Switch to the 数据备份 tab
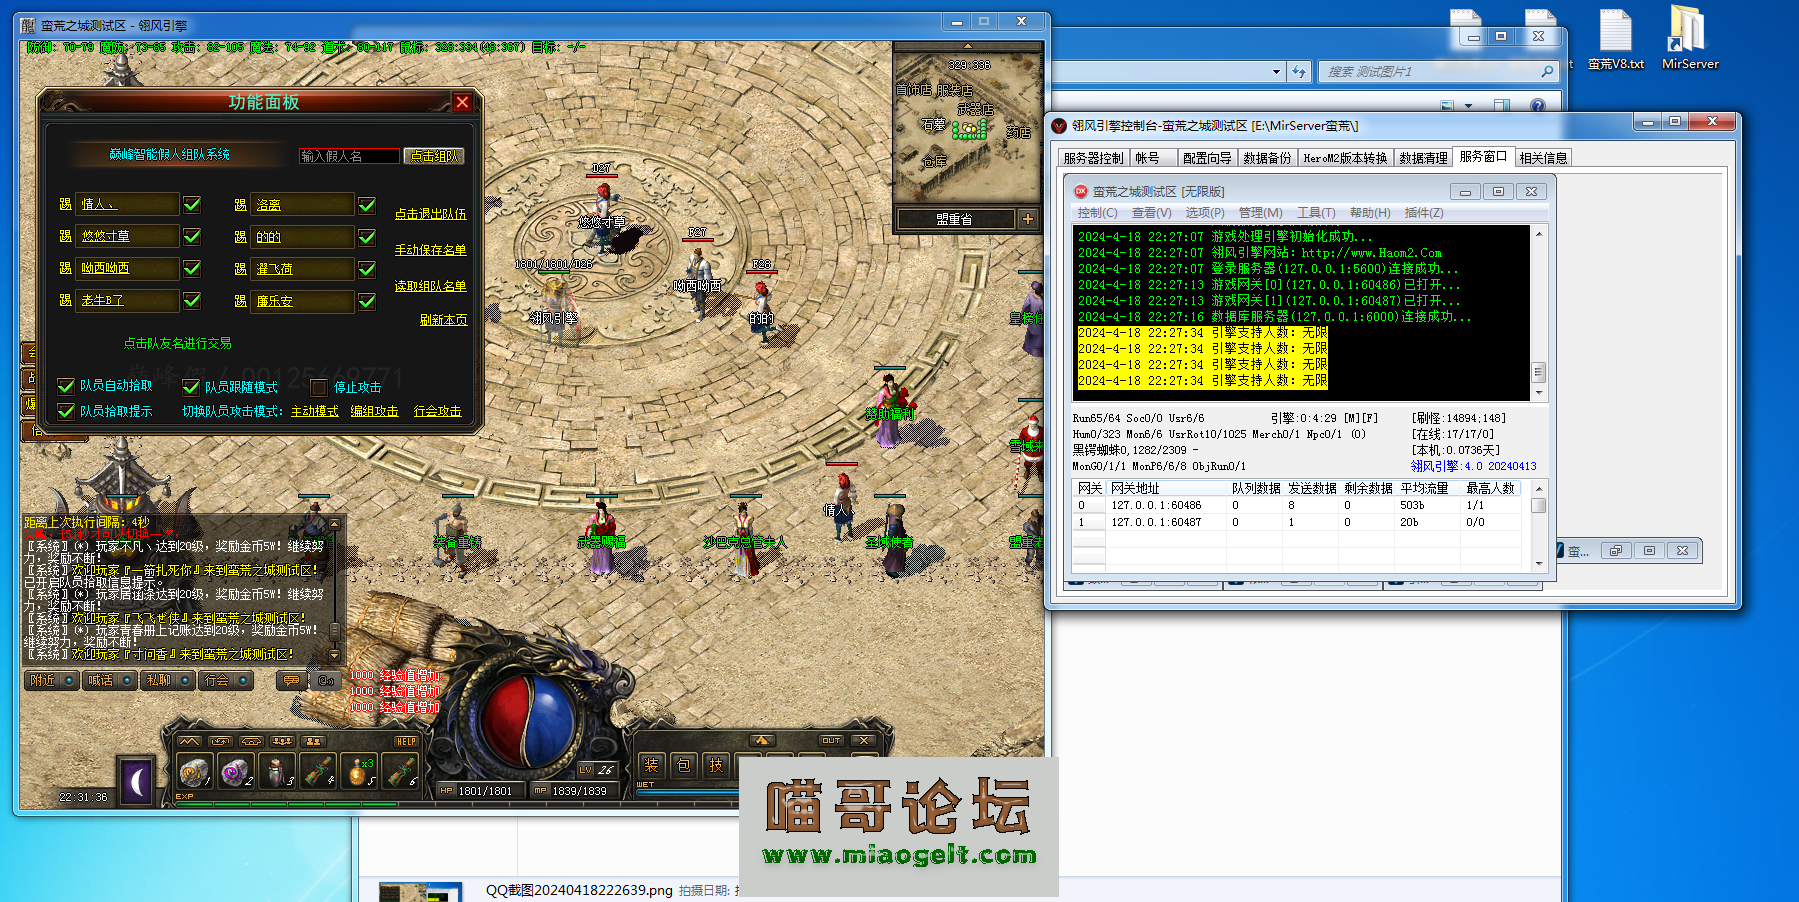 point(1267,158)
